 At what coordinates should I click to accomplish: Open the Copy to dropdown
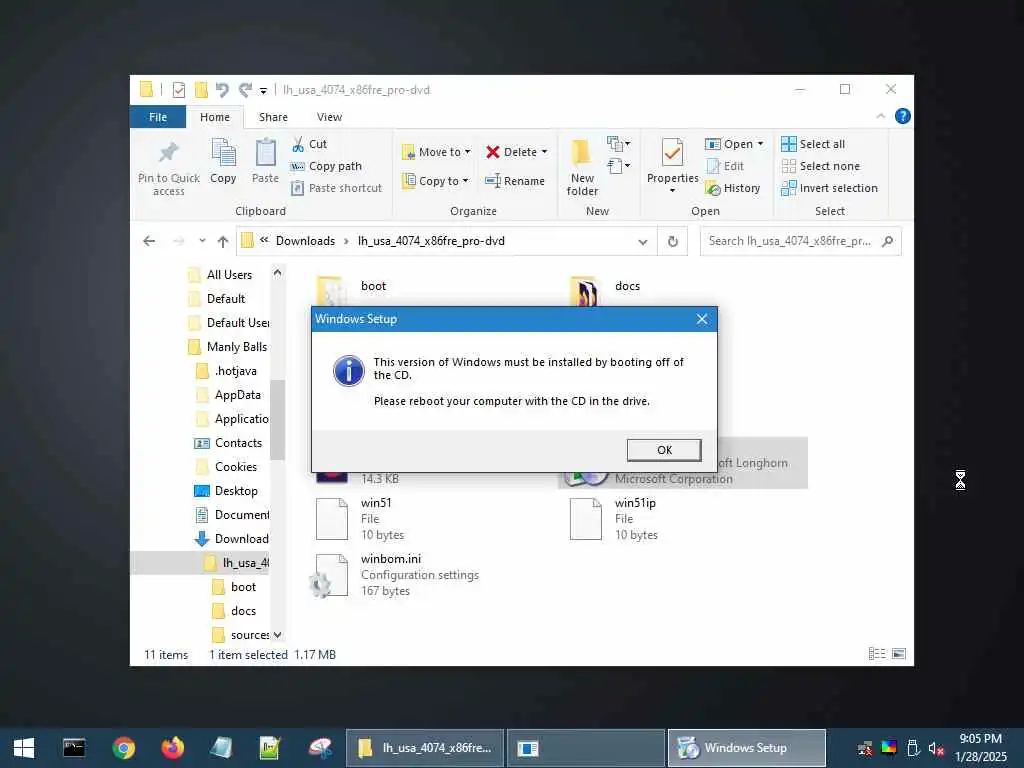coord(436,181)
